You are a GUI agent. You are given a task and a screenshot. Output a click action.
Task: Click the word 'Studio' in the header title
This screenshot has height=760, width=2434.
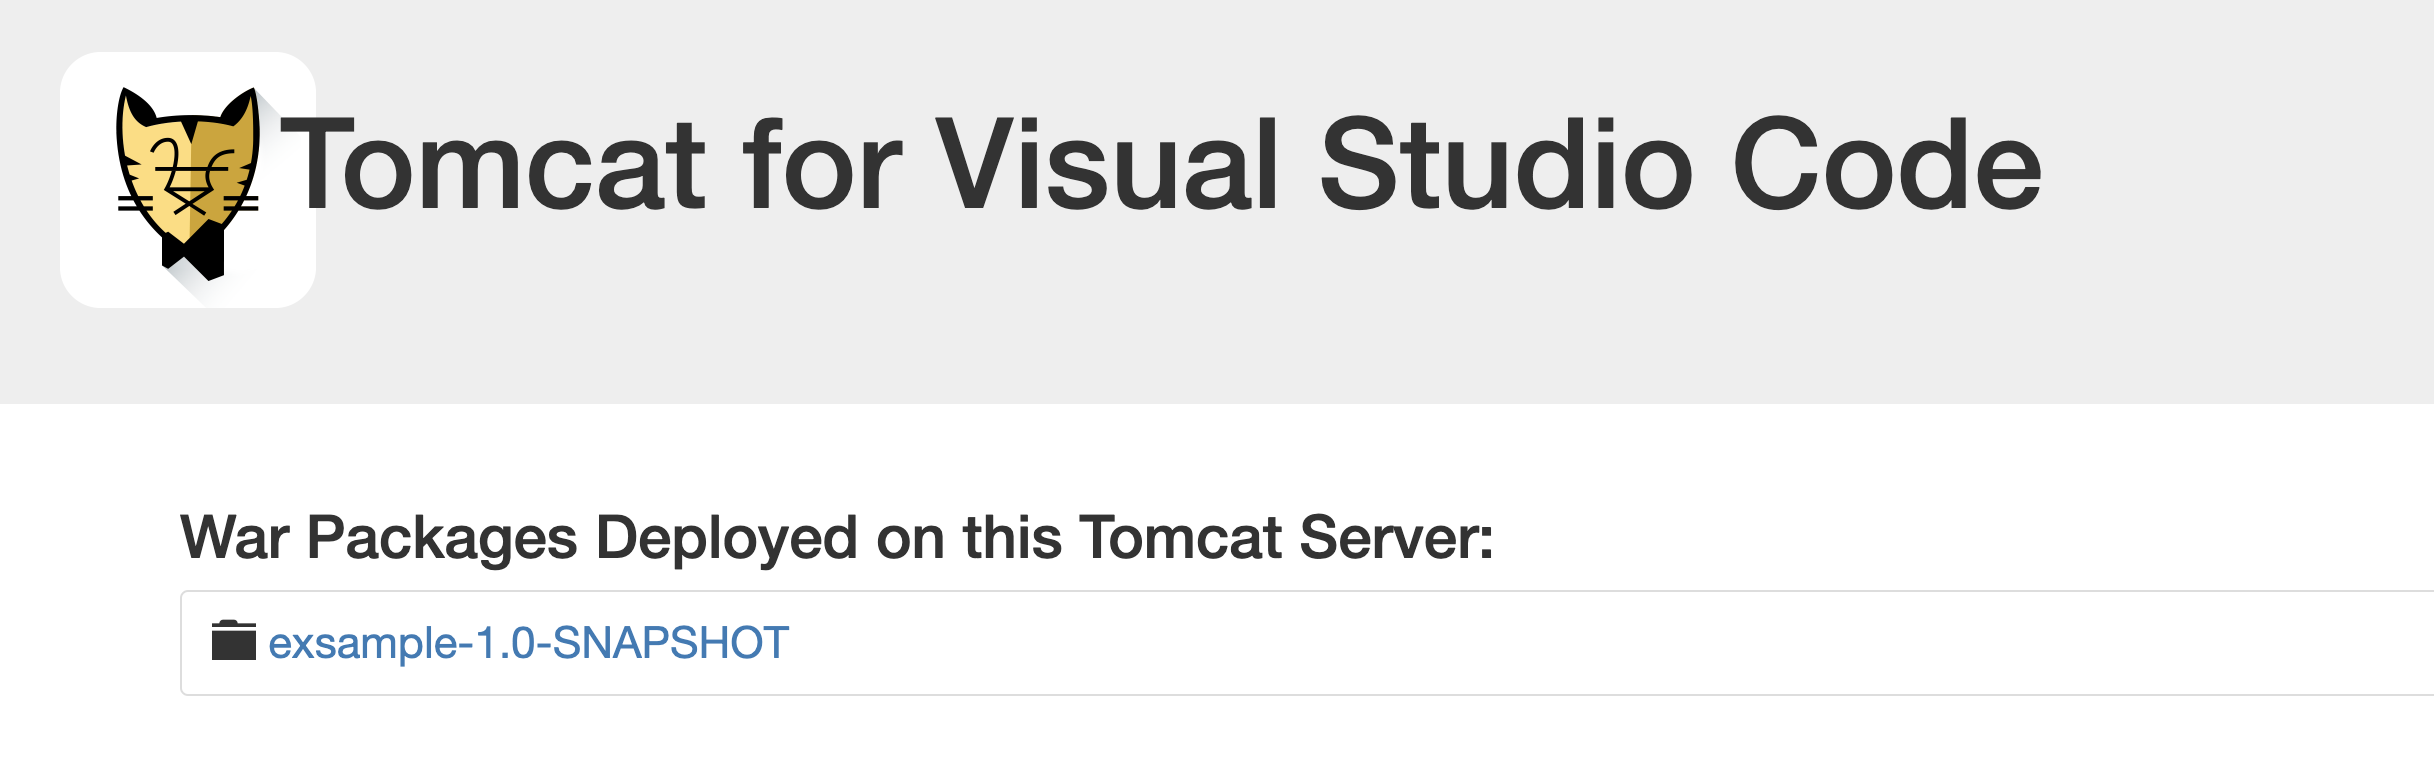1507,165
